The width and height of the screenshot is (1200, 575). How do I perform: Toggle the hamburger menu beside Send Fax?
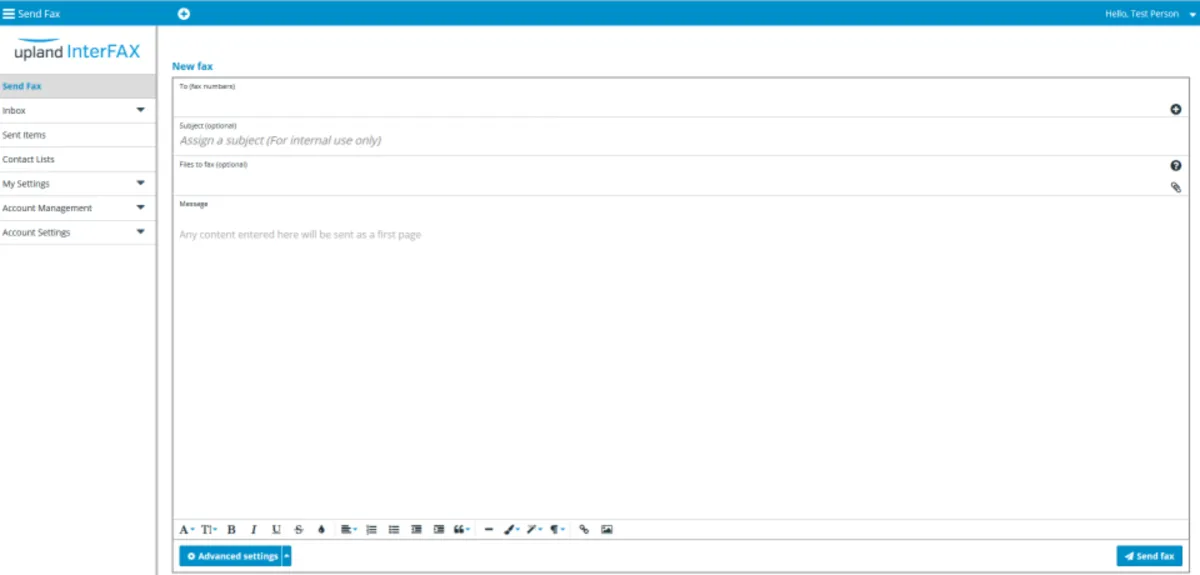coord(9,14)
